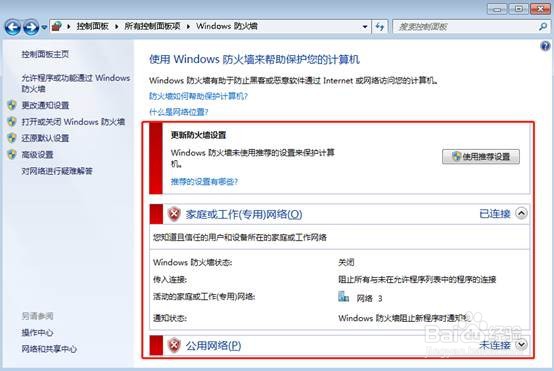The image size is (554, 371).
Task: Click the 关闭 firewall state value
Action: tap(346, 262)
